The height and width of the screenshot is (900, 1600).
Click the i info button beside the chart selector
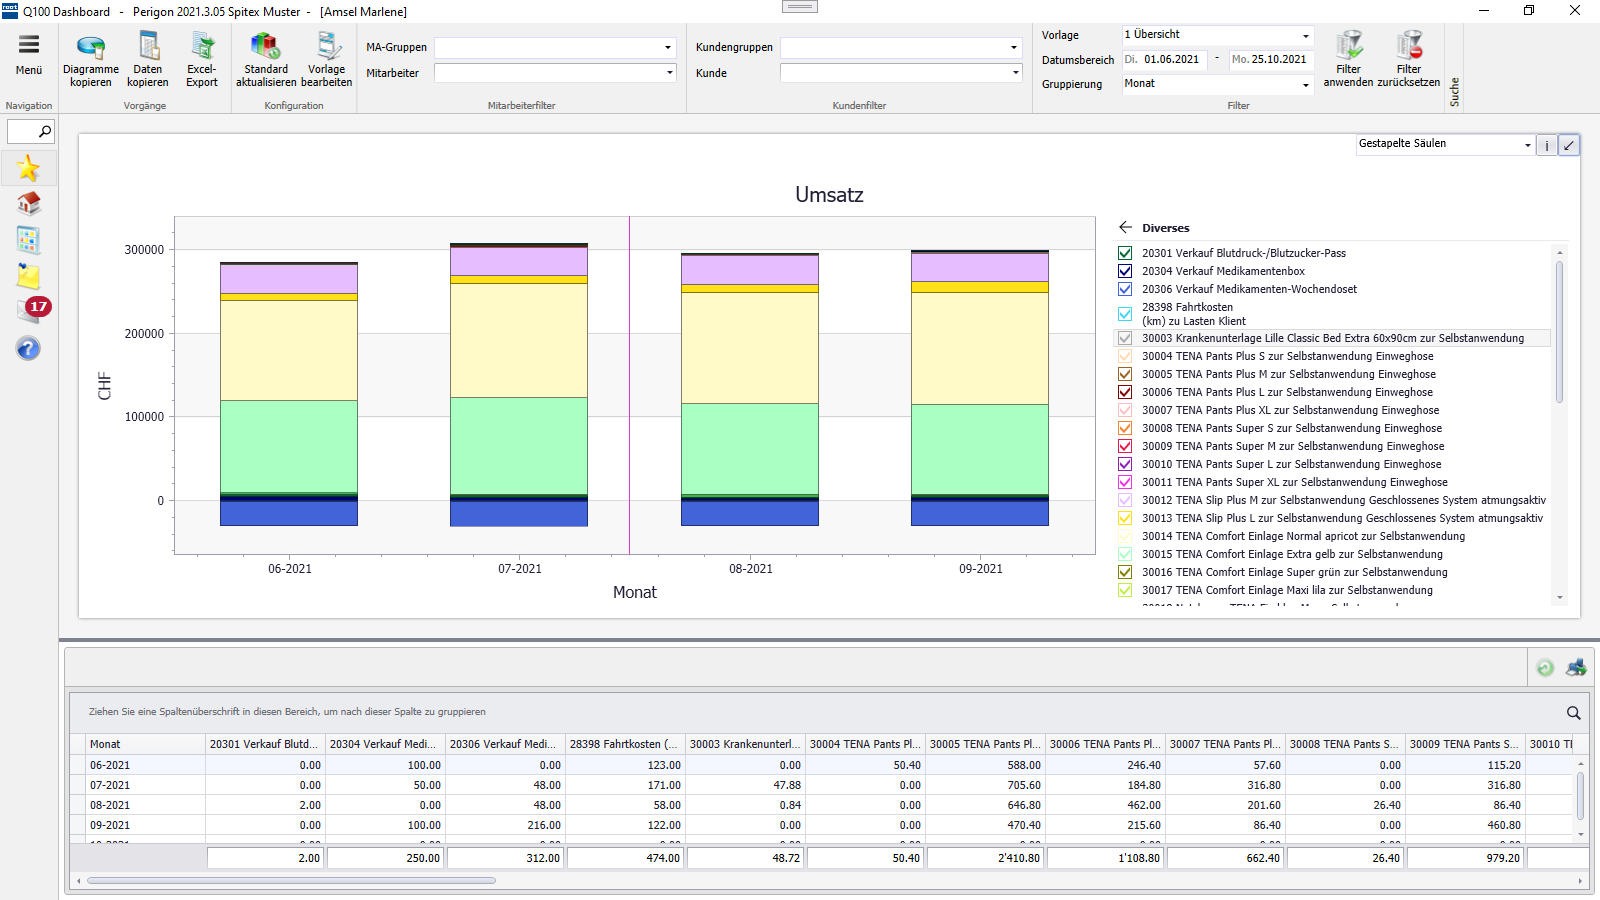click(1546, 144)
